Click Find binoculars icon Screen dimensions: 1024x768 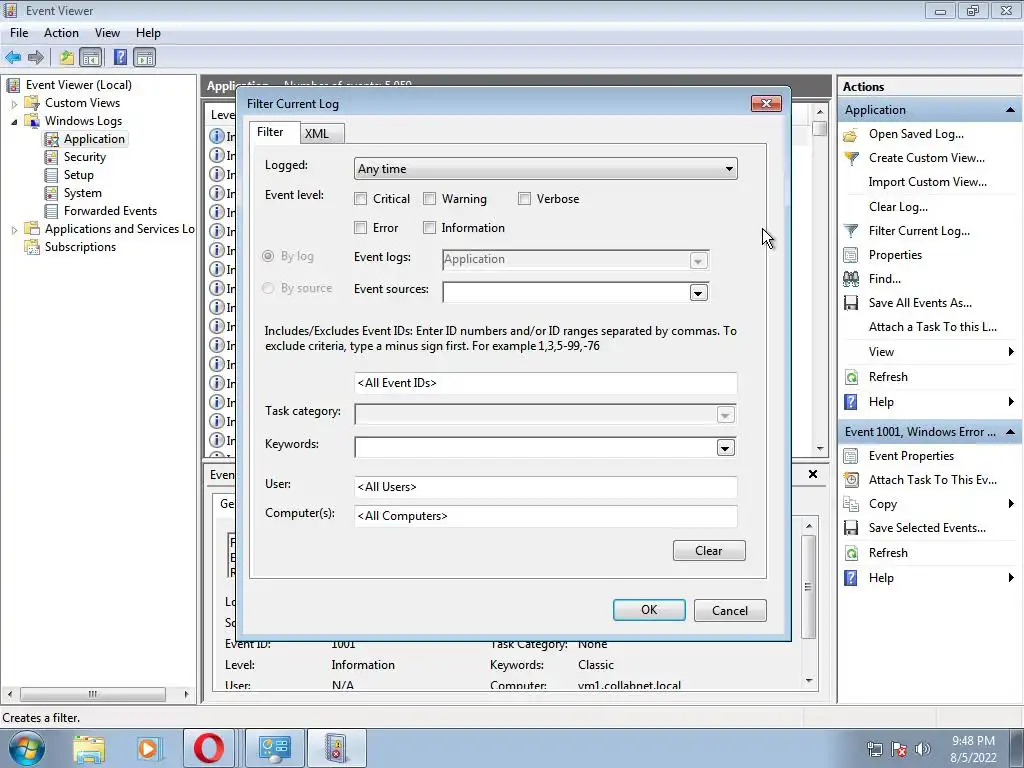click(850, 279)
